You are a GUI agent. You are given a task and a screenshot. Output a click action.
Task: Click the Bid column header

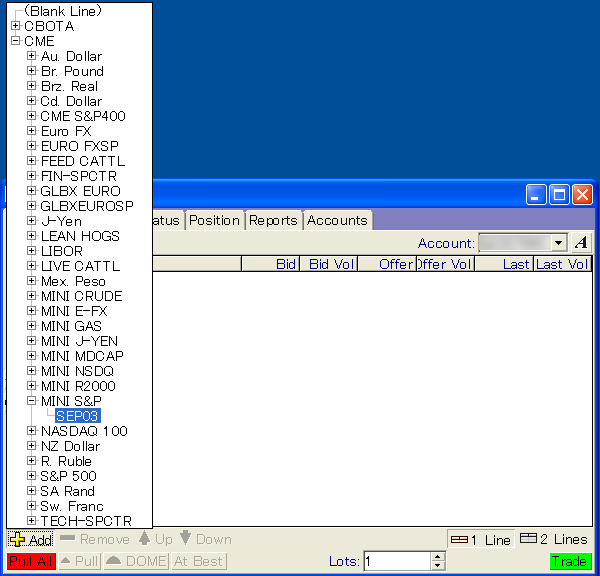271,264
